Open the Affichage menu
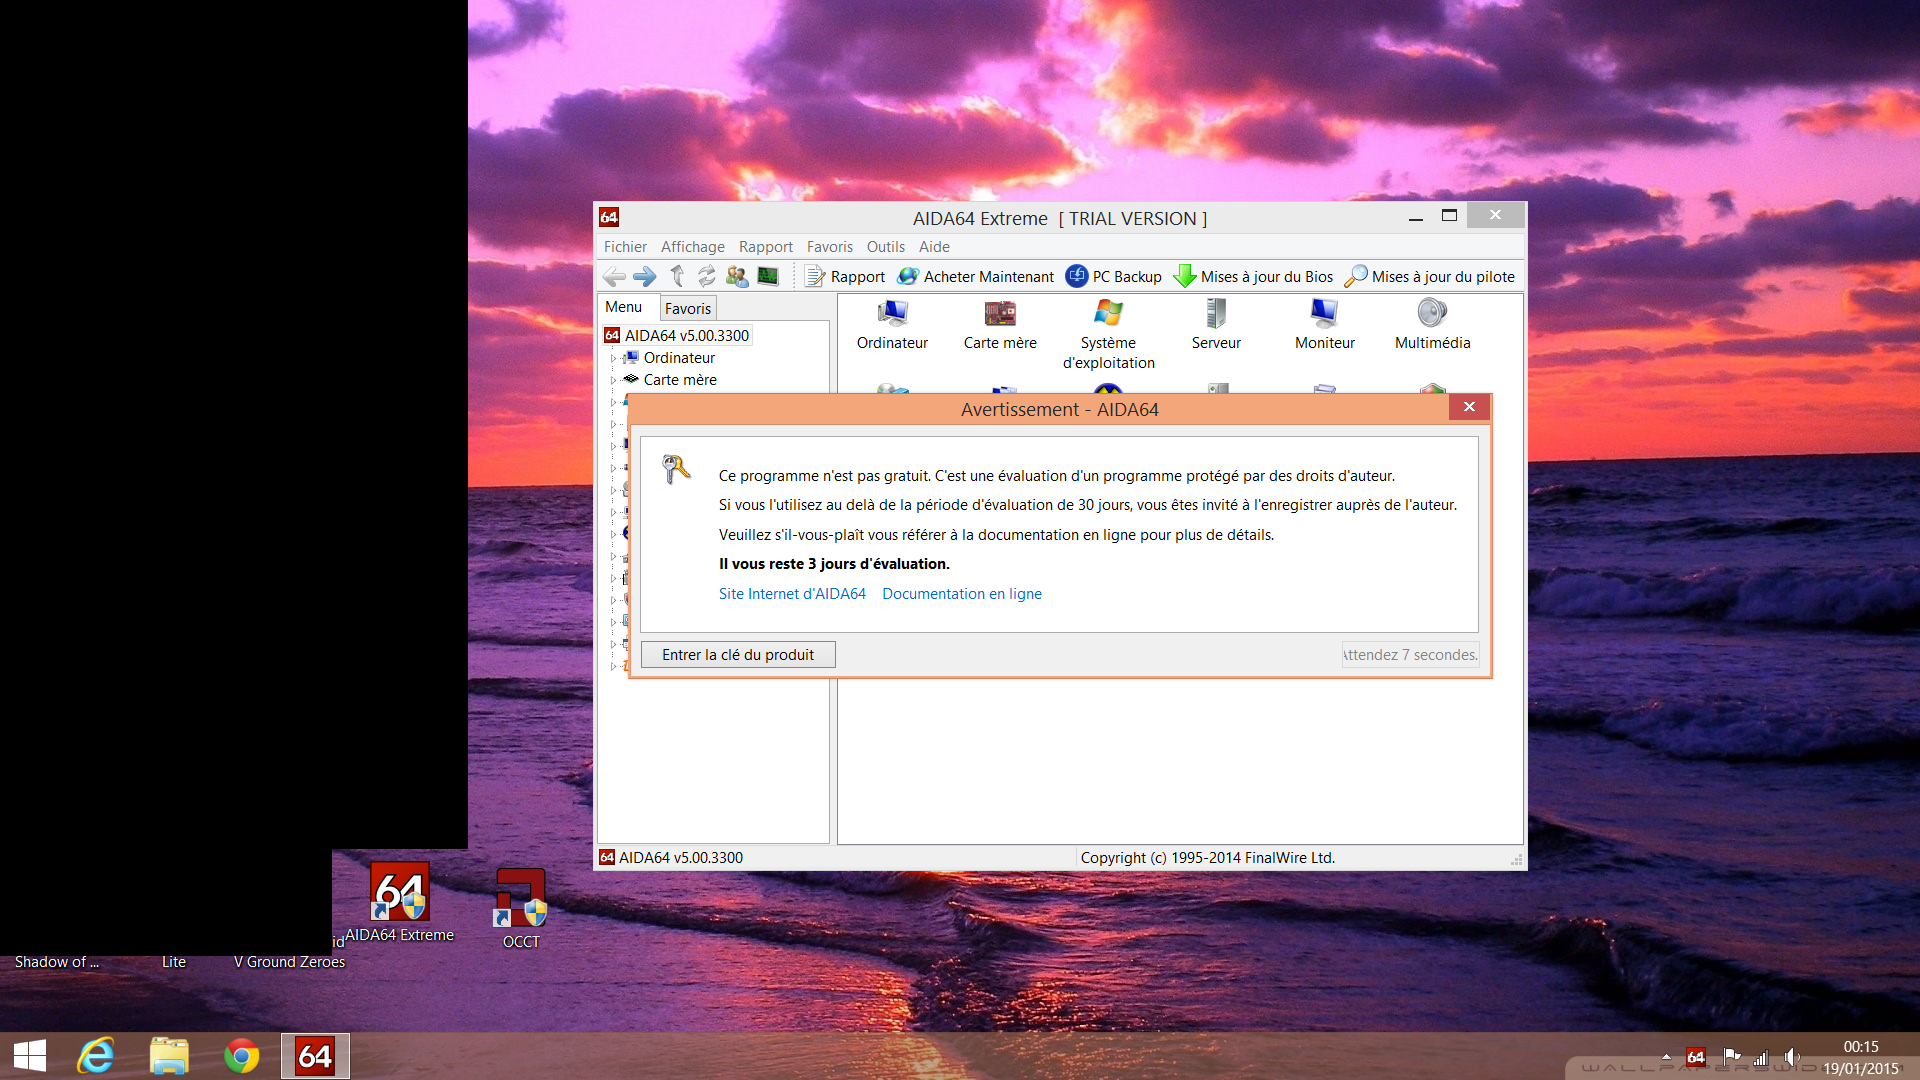Image resolution: width=1920 pixels, height=1080 pixels. pos(693,247)
